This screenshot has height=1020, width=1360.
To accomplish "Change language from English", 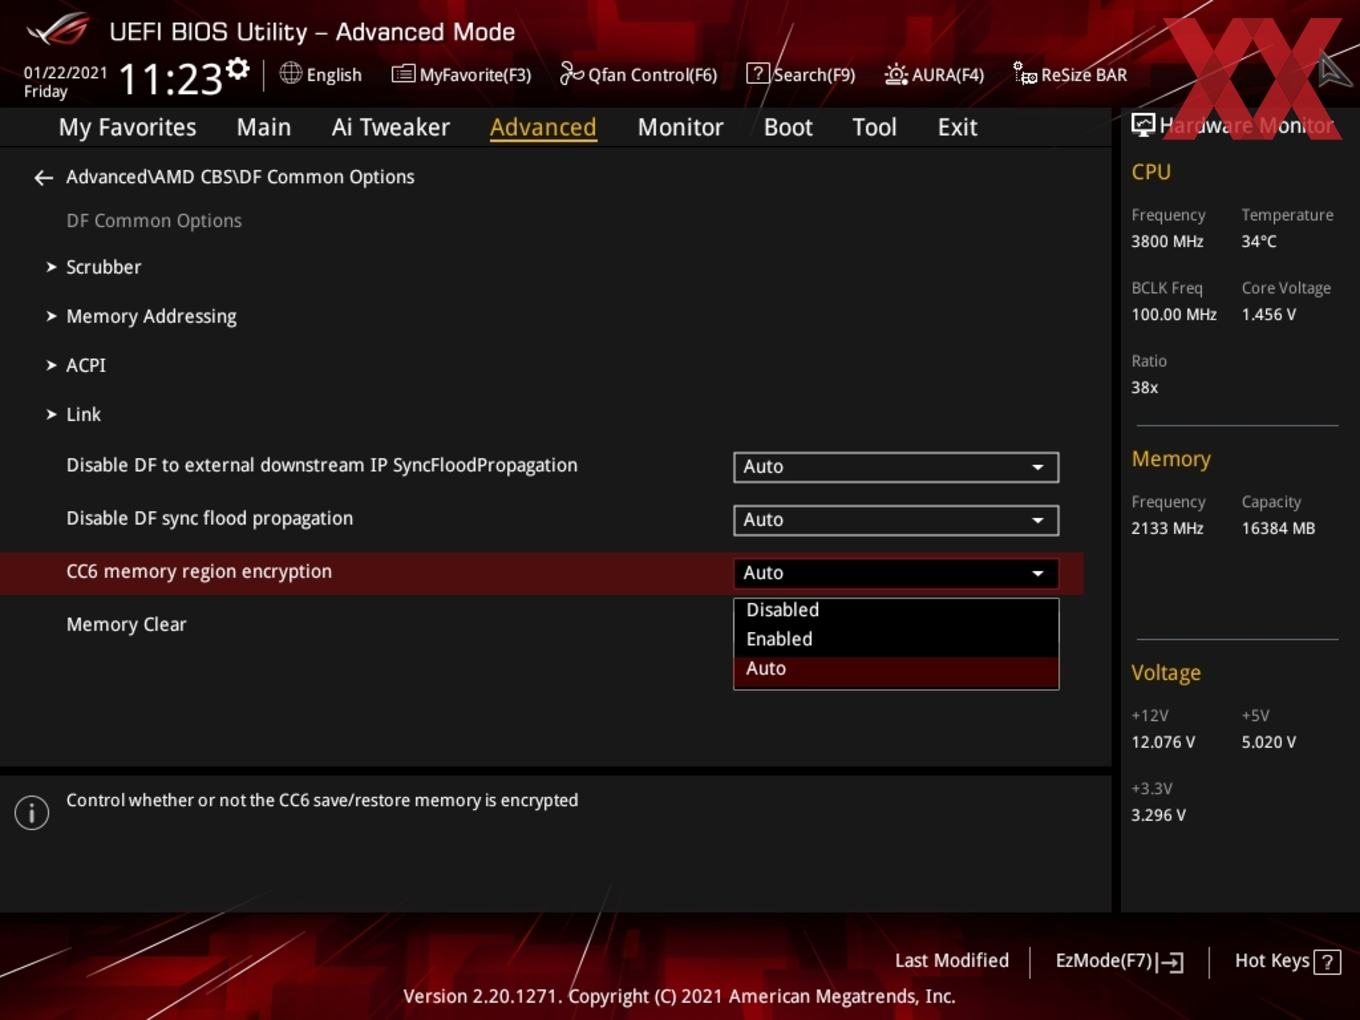I will (321, 74).
